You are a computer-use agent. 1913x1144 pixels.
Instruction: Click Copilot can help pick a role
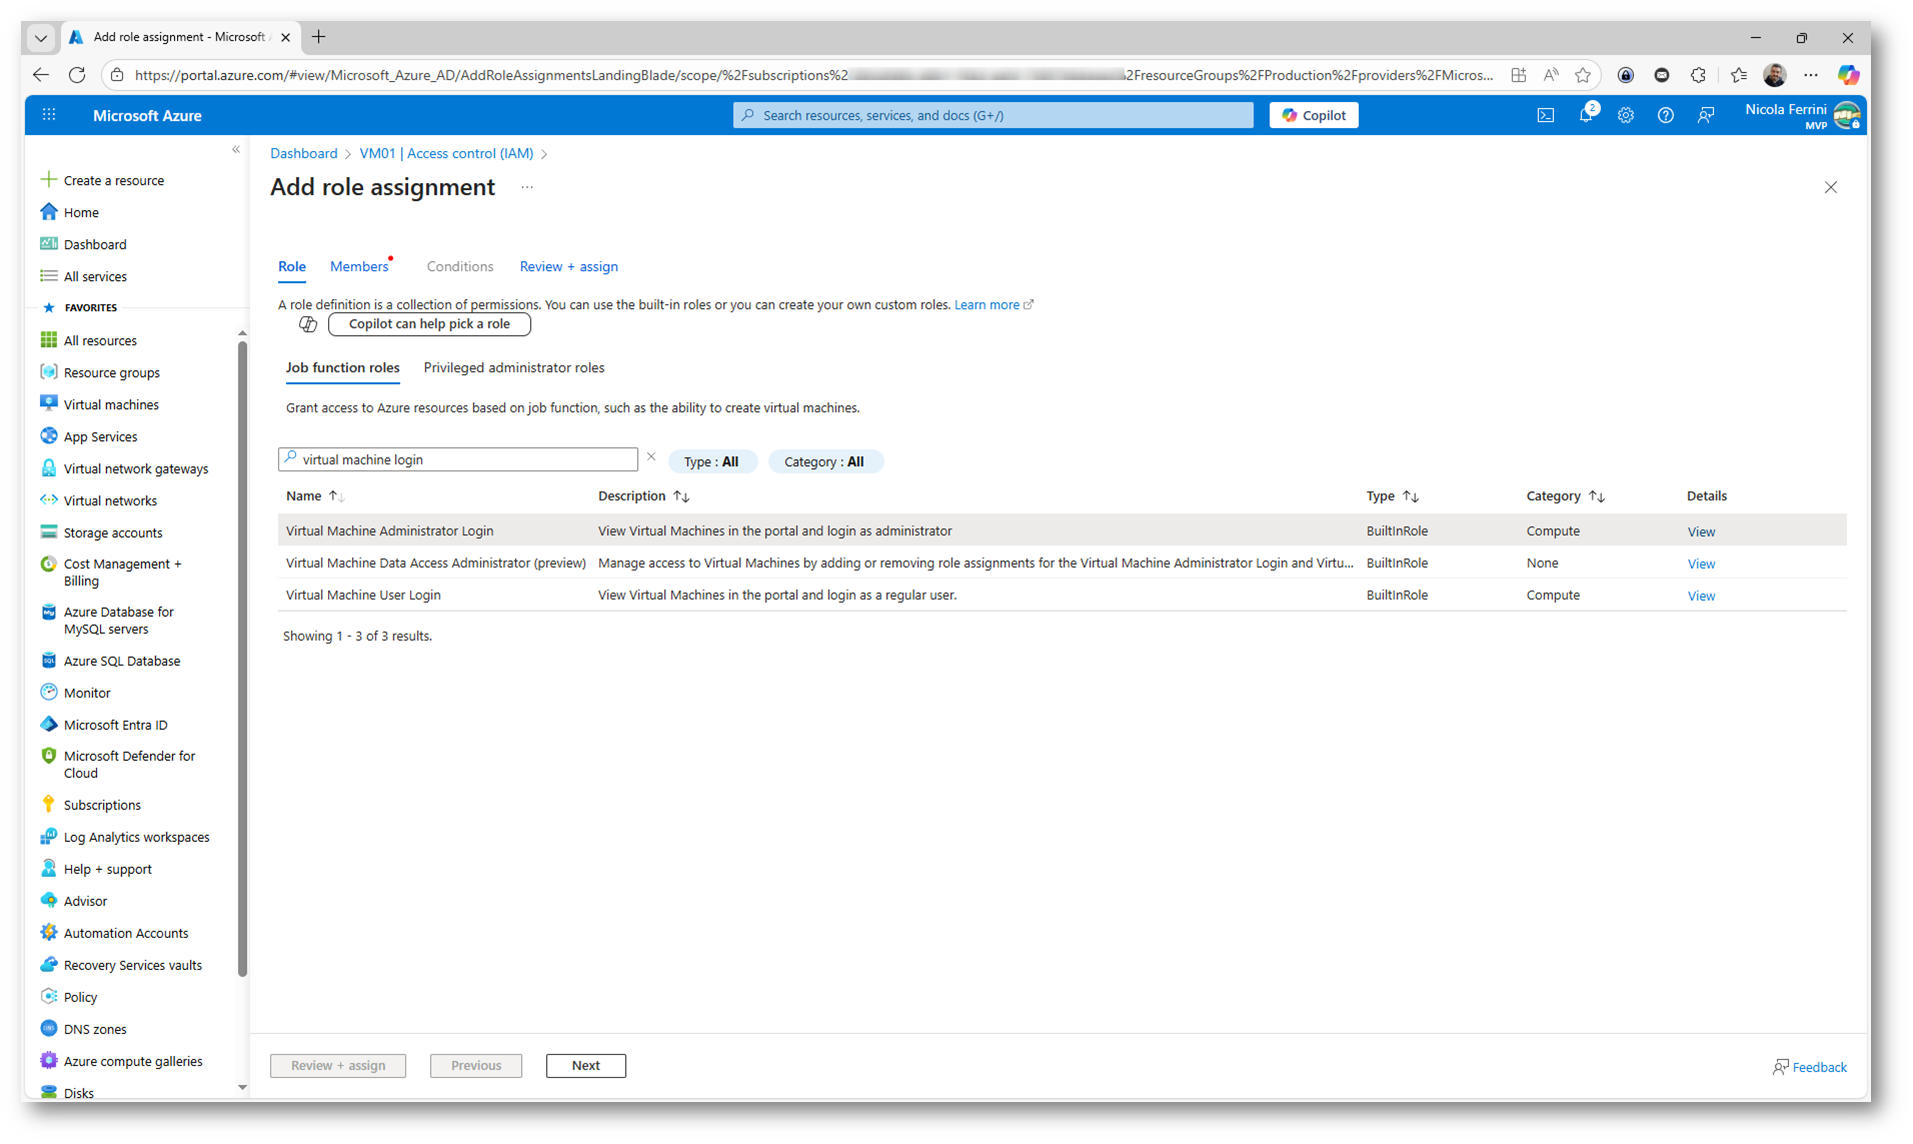tap(429, 324)
